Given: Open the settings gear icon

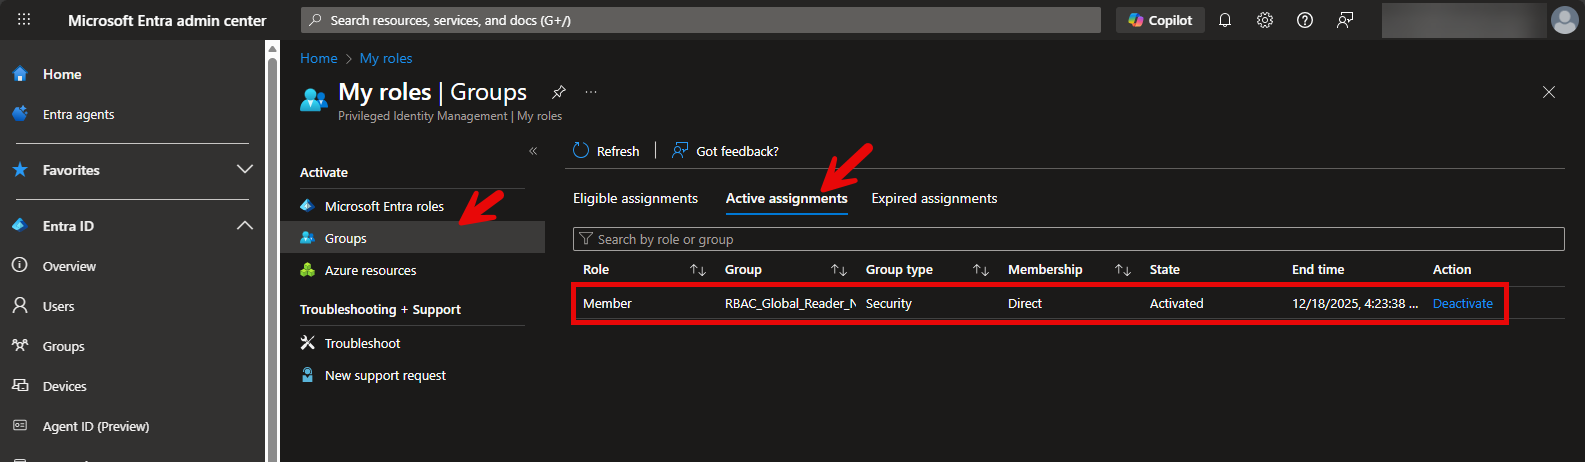Looking at the screenshot, I should tap(1265, 20).
